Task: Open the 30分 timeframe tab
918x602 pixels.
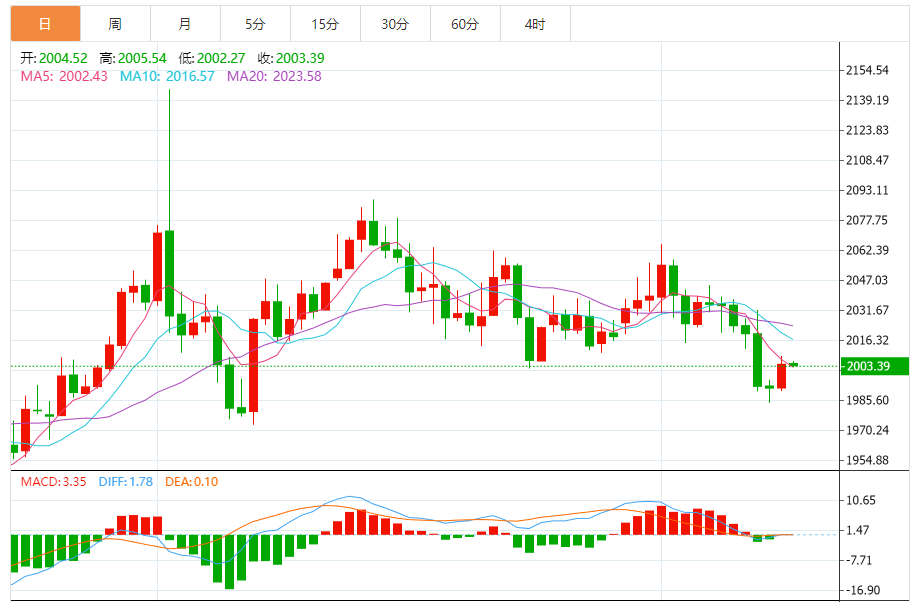Action: click(395, 24)
